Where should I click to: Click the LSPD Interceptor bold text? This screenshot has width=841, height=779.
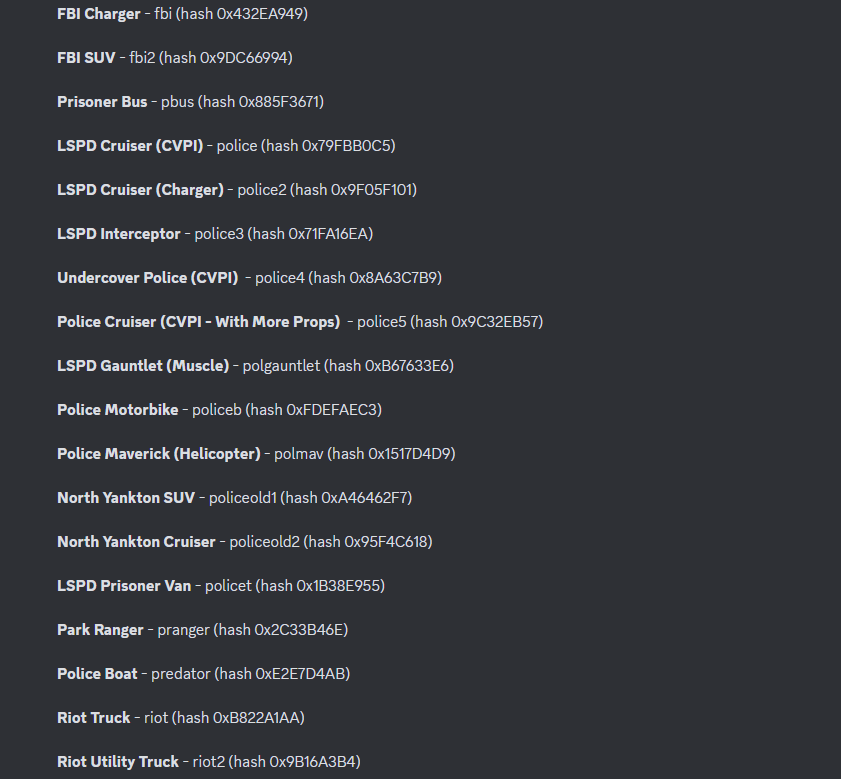119,234
